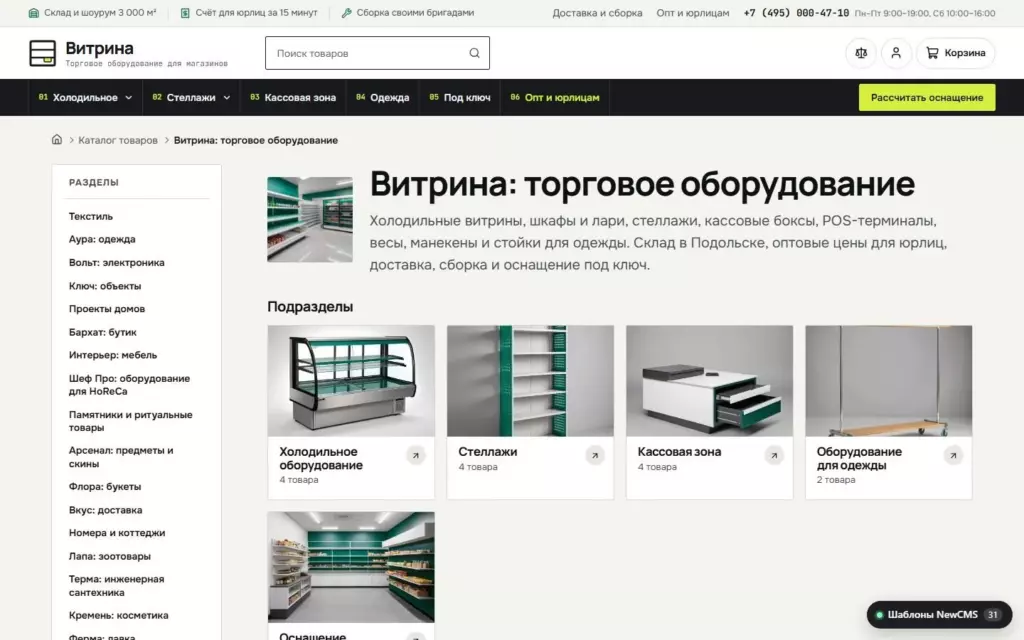Image resolution: width=1024 pixels, height=640 pixels.
Task: Click arrow icon on Кассовая зона card
Action: point(774,455)
